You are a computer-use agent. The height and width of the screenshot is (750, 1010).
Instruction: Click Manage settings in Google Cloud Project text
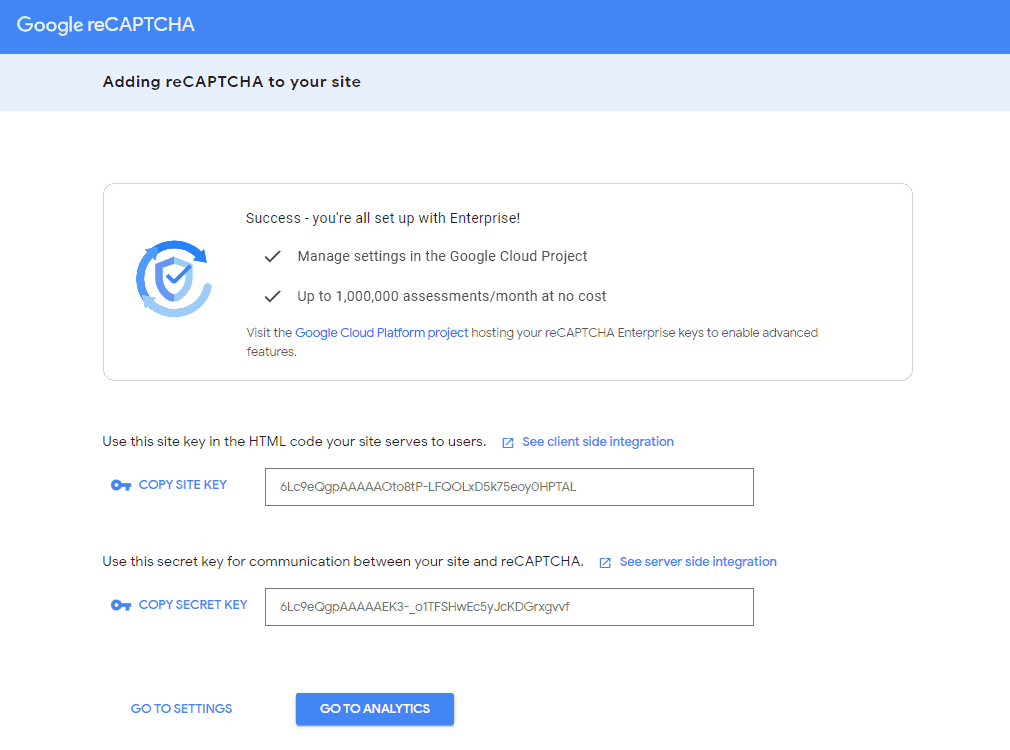[442, 257]
